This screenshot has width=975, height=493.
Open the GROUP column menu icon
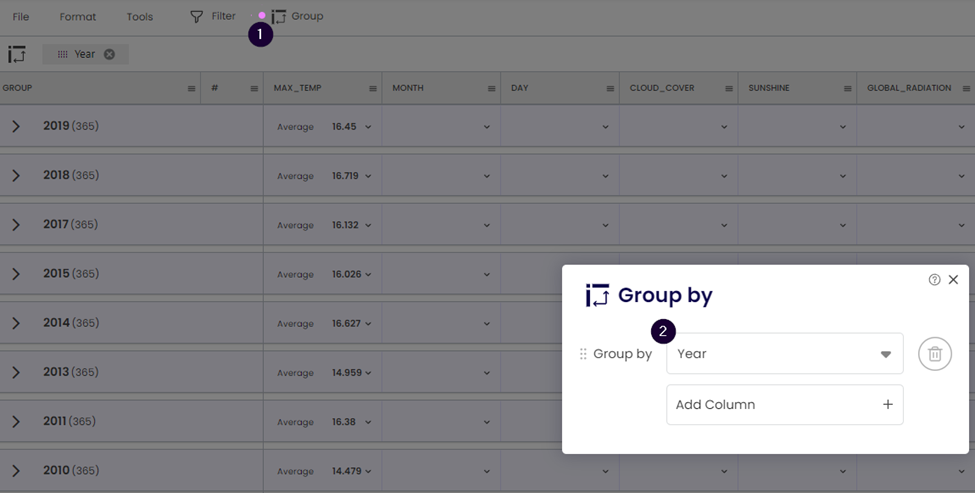192,89
